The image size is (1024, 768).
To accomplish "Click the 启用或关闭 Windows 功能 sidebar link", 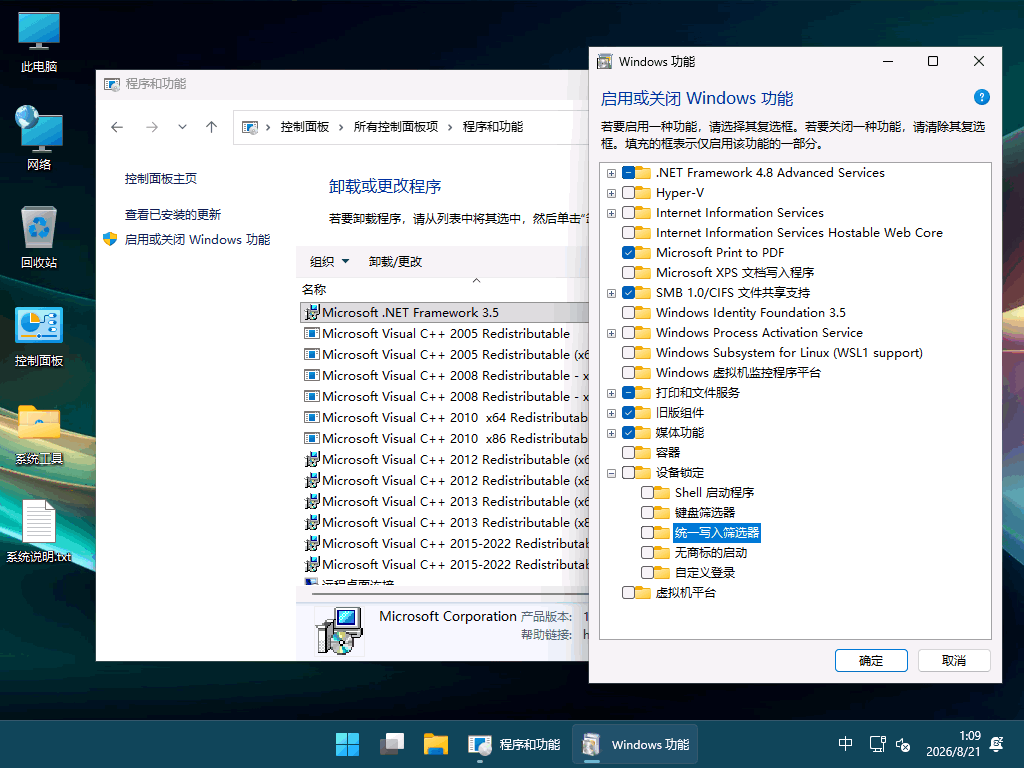I will pyautogui.click(x=197, y=240).
